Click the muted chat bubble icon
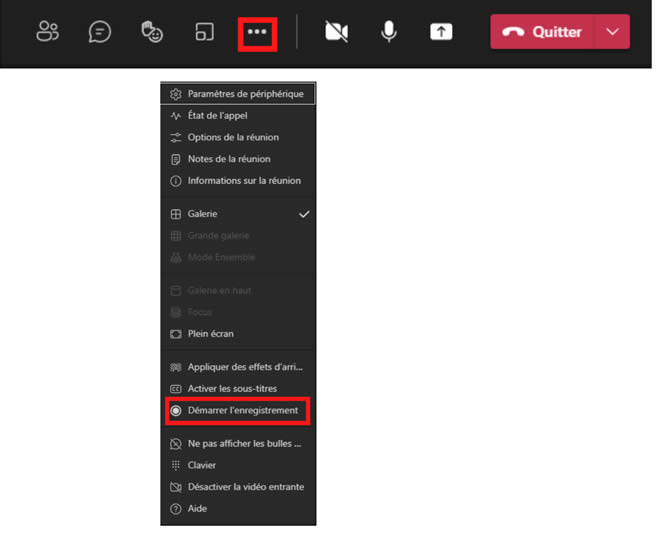This screenshot has height=548, width=659. coord(176,444)
